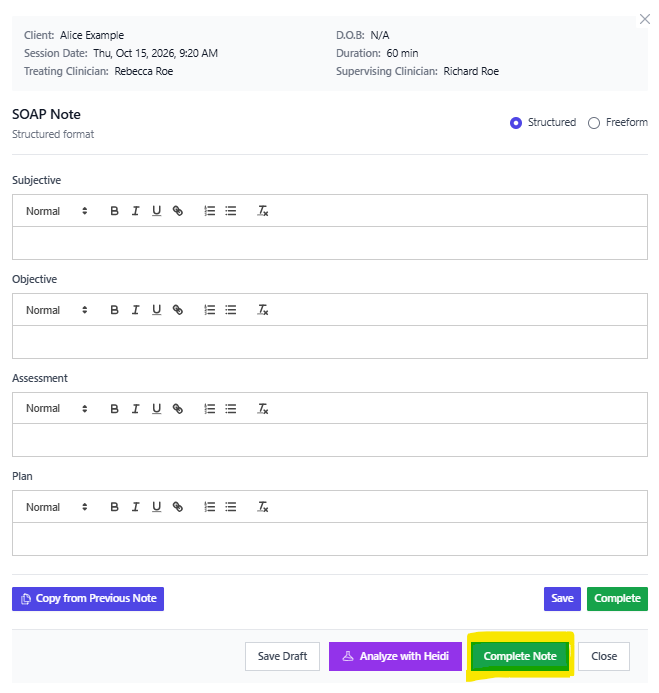Apply underline in the Assessment editor toolbar
659x693 pixels.
156,409
